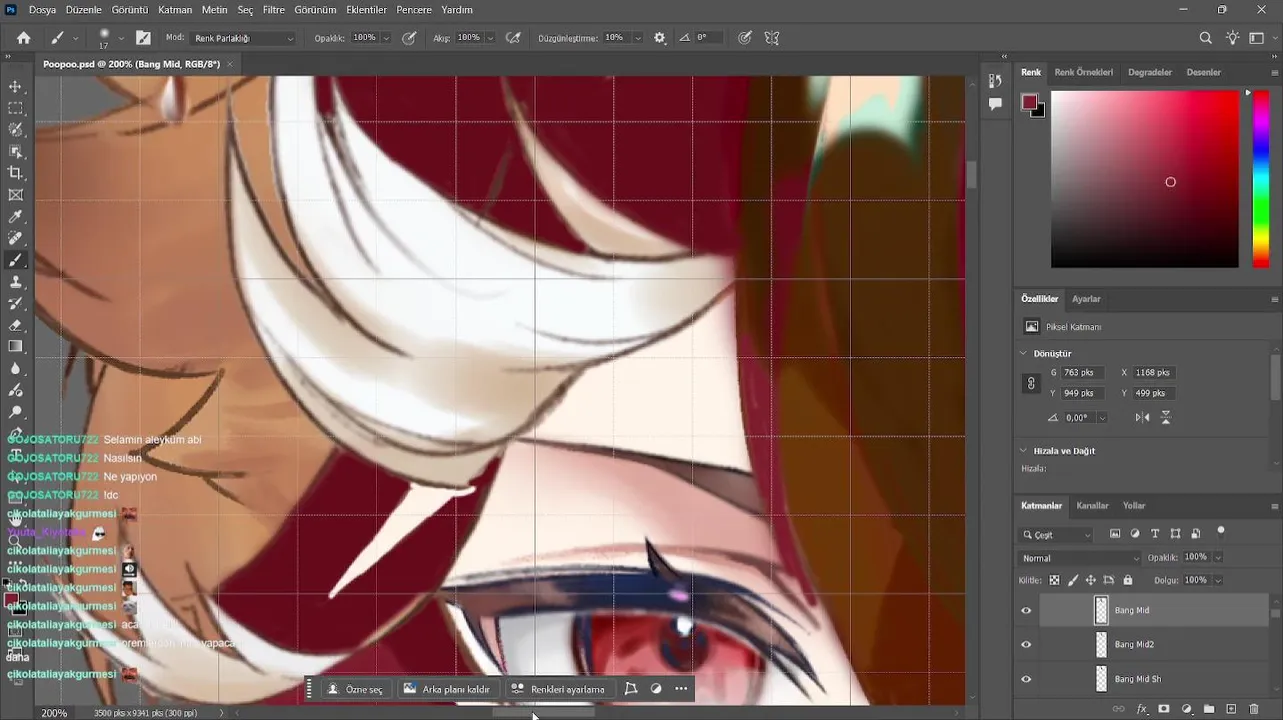1283x720 pixels.
Task: Switch to the Kanallar tab
Action: pos(1092,506)
